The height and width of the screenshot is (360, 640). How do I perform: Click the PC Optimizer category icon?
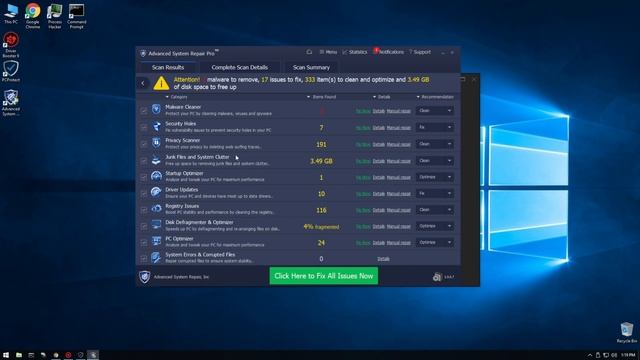point(156,241)
